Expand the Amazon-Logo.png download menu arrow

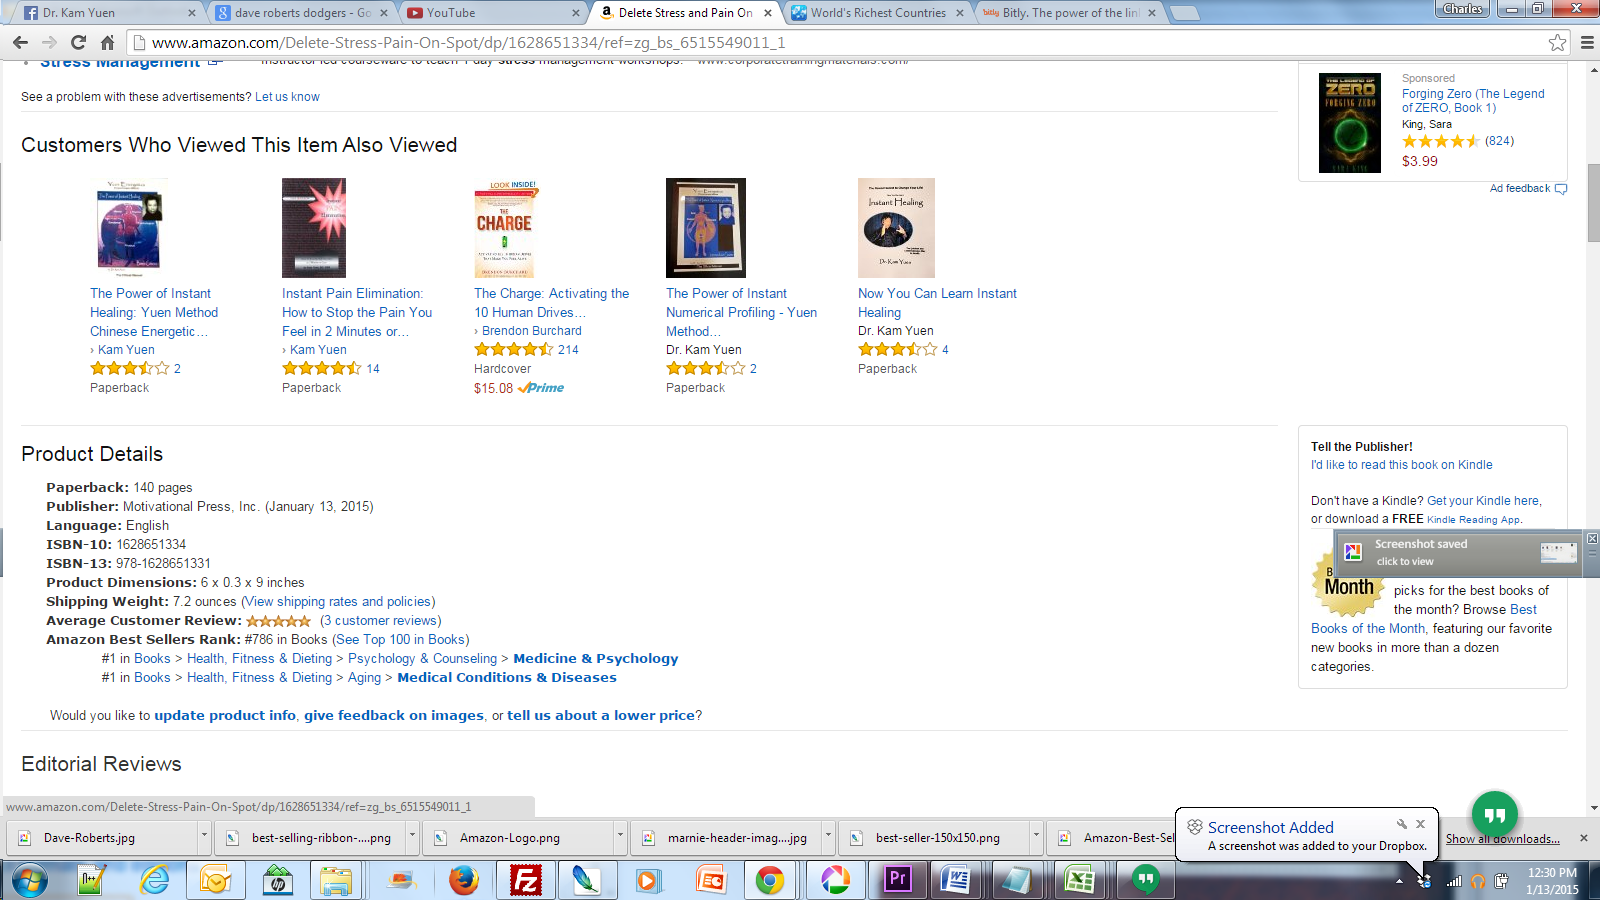[x=620, y=837]
